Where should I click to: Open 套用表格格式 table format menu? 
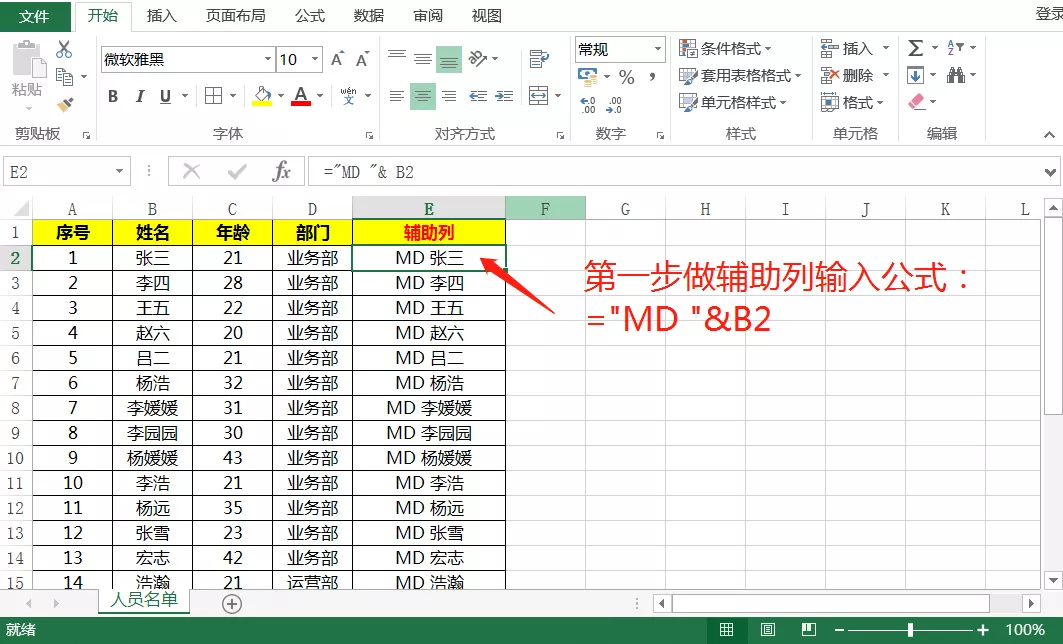point(740,76)
